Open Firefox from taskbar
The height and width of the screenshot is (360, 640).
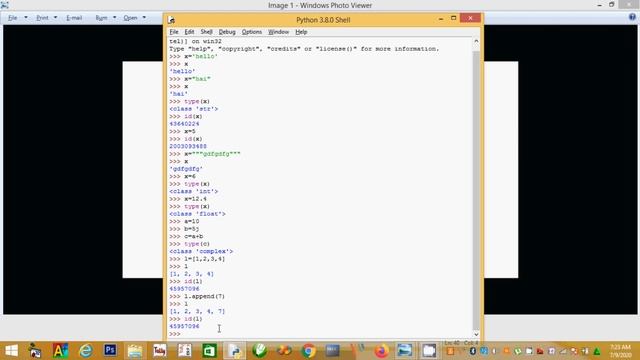(382, 351)
